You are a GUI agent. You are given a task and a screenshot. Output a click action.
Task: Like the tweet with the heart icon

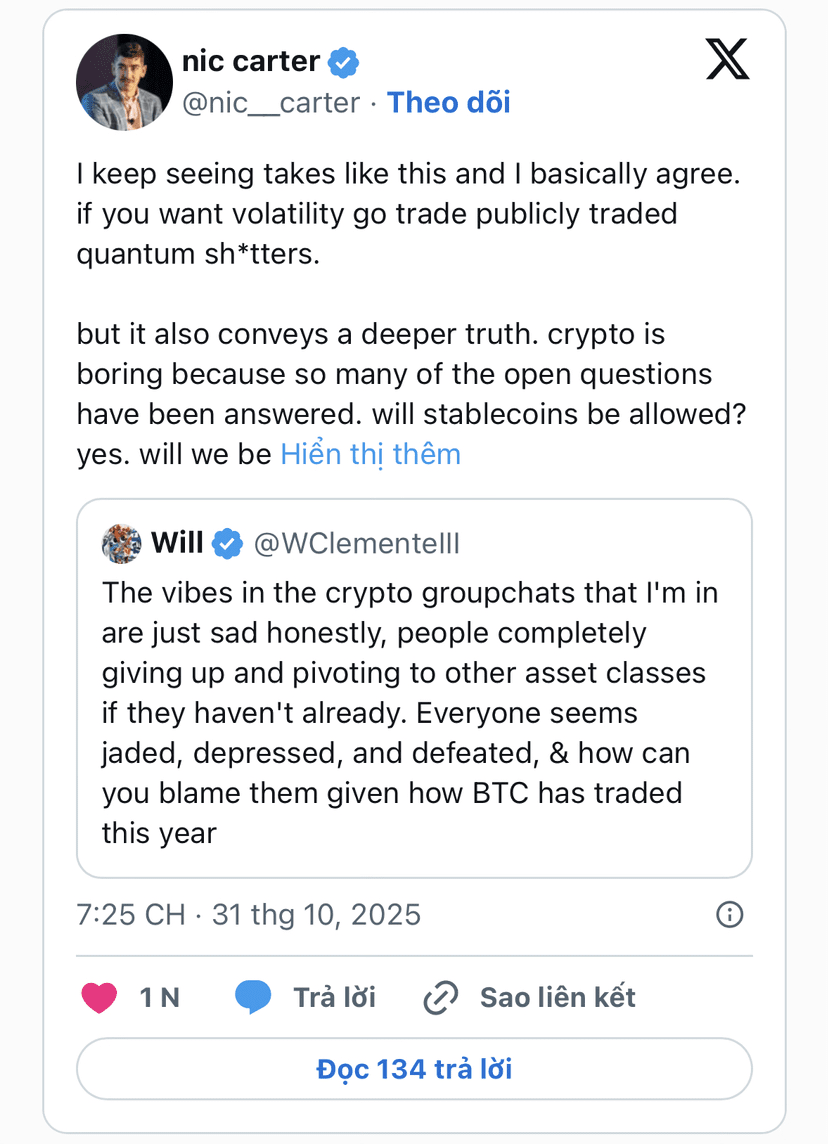pos(99,997)
